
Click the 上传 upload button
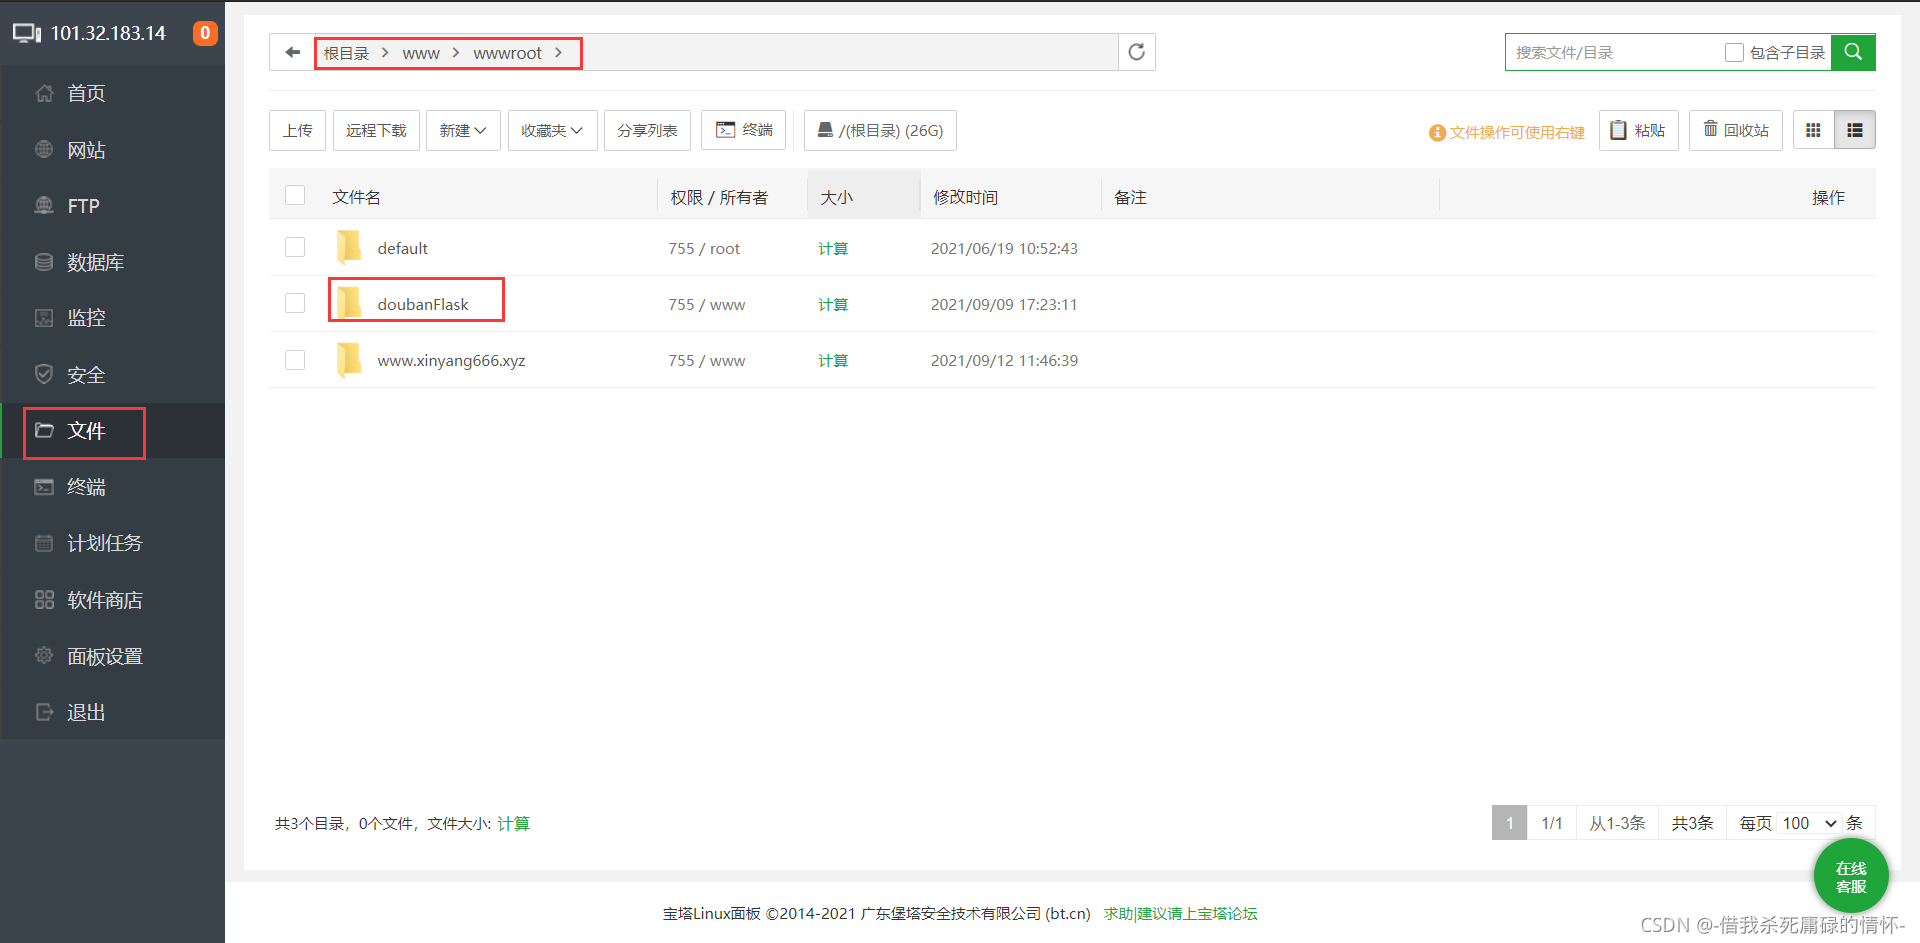[297, 130]
